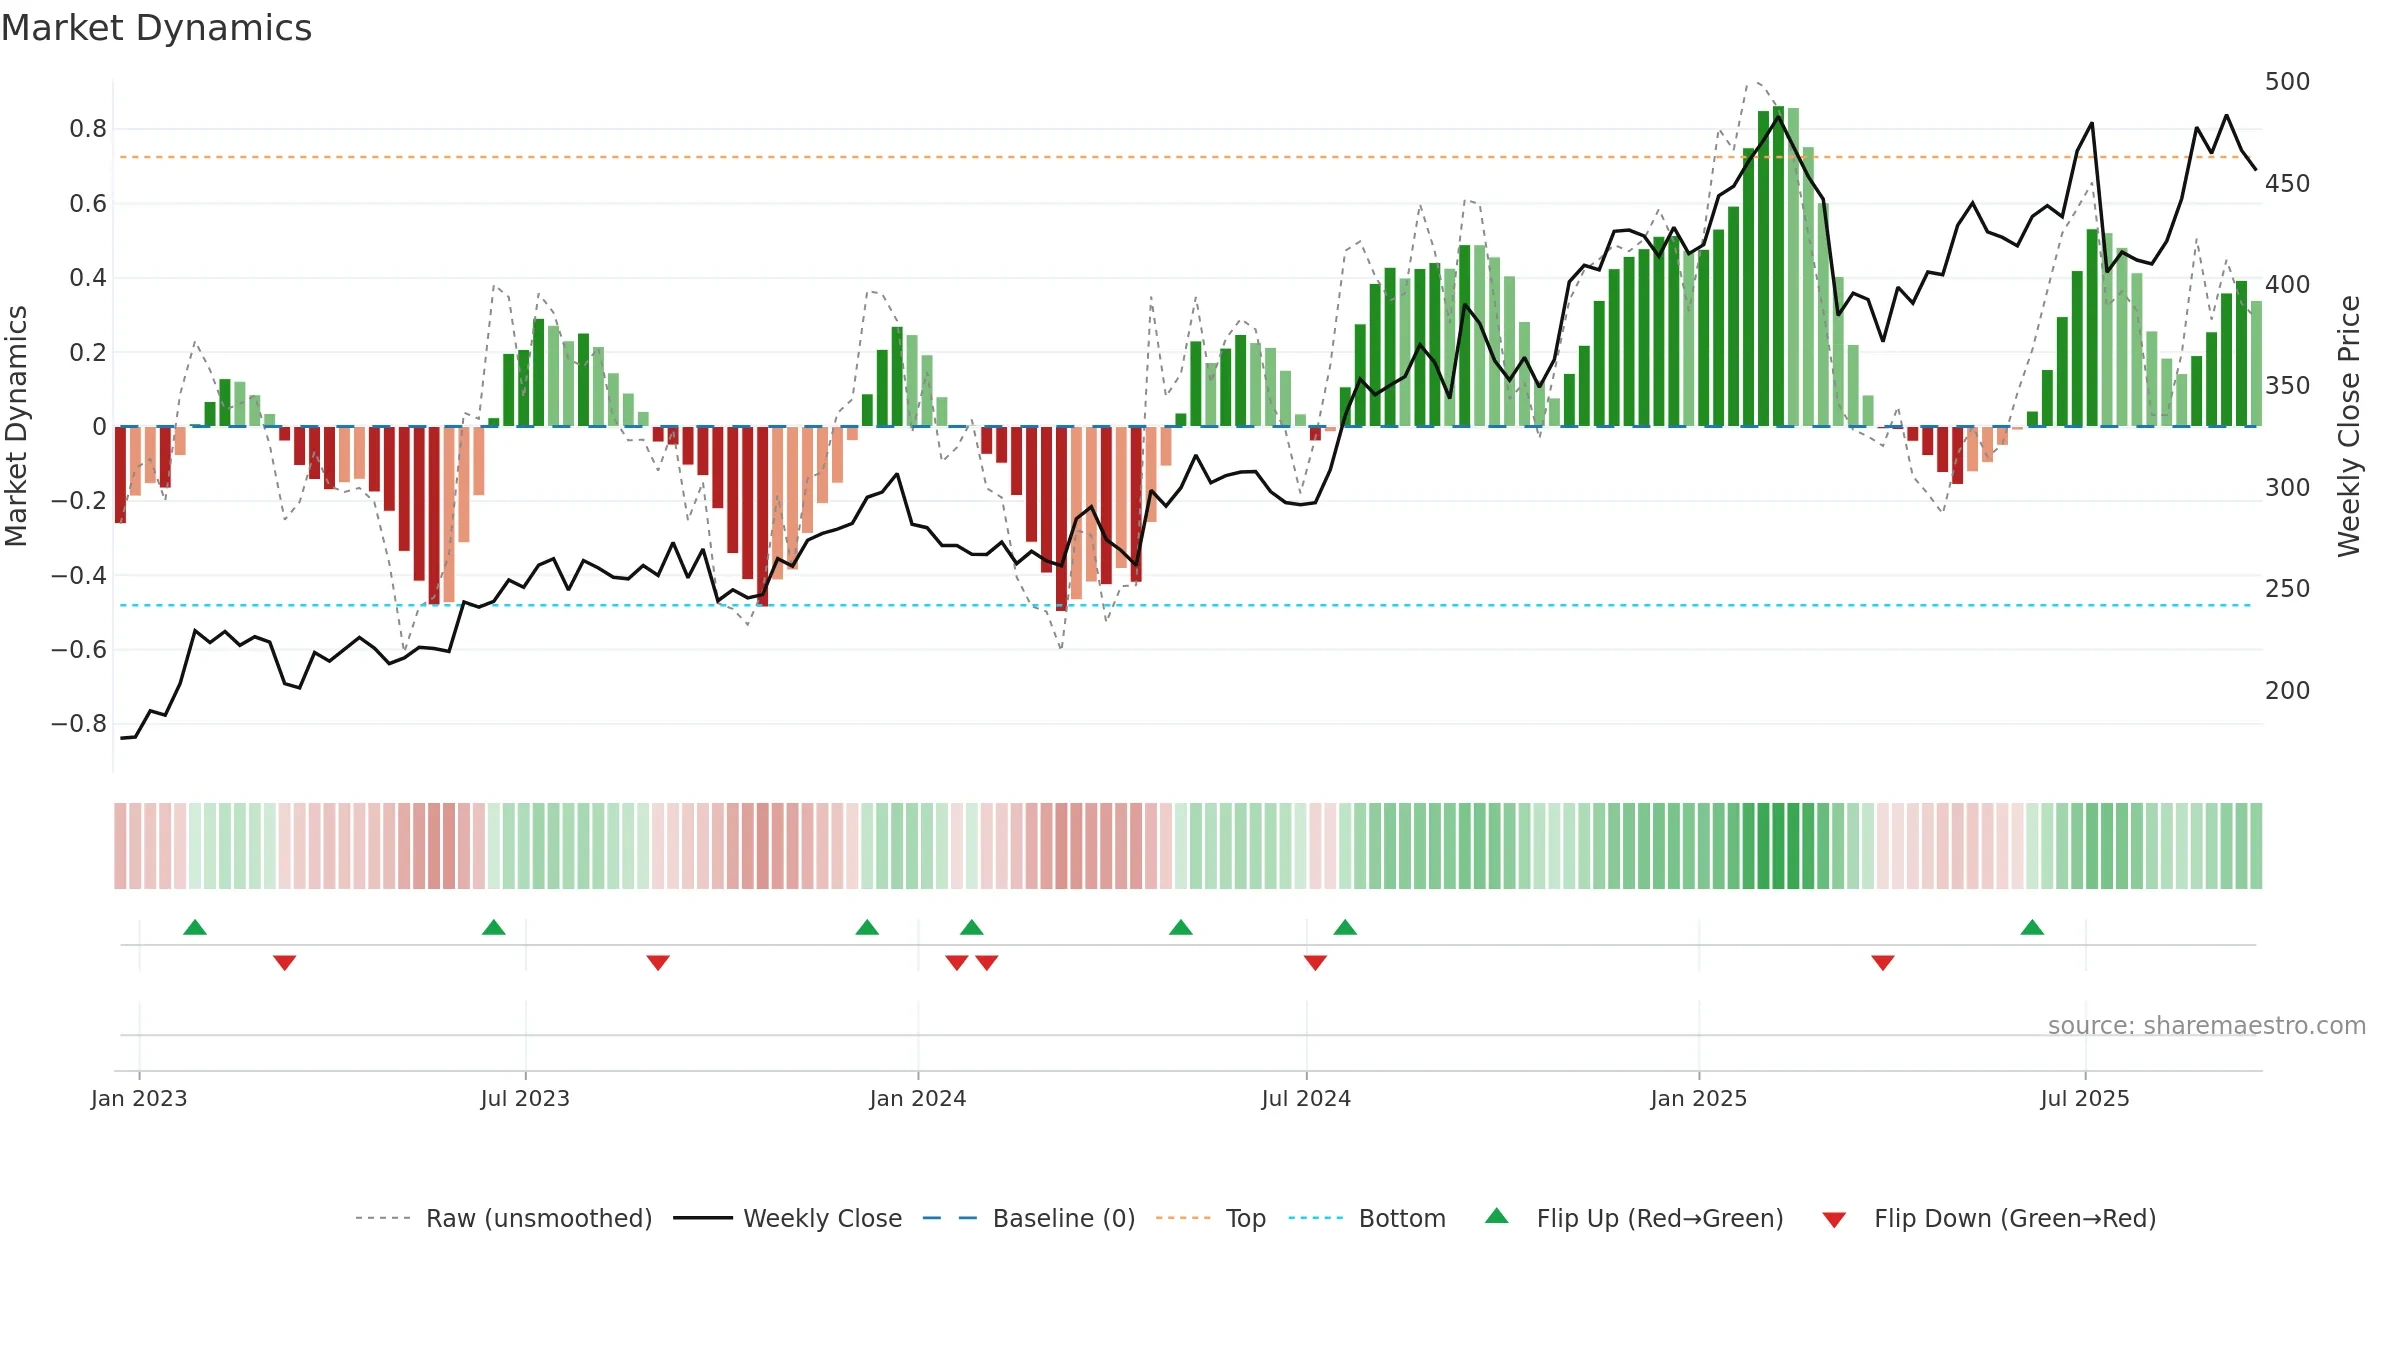Click the blue dashed Baseline swatch in legend
Screen dimensions: 2400x1350
(950, 1218)
